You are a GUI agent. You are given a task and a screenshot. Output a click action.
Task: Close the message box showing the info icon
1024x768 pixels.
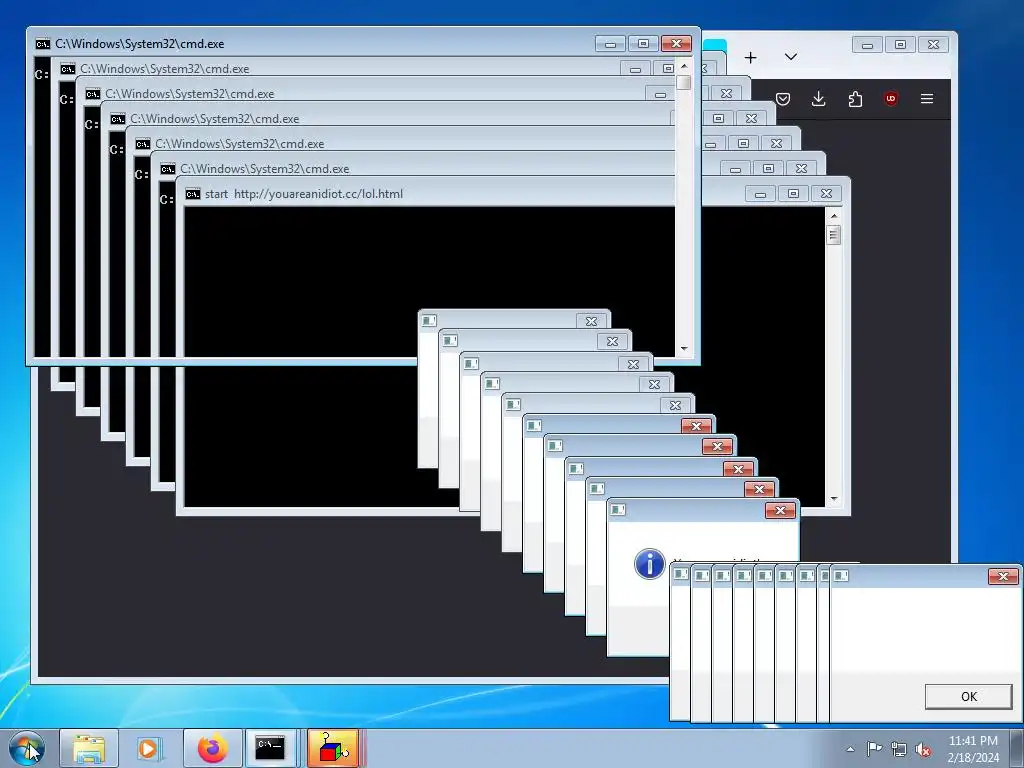780,511
